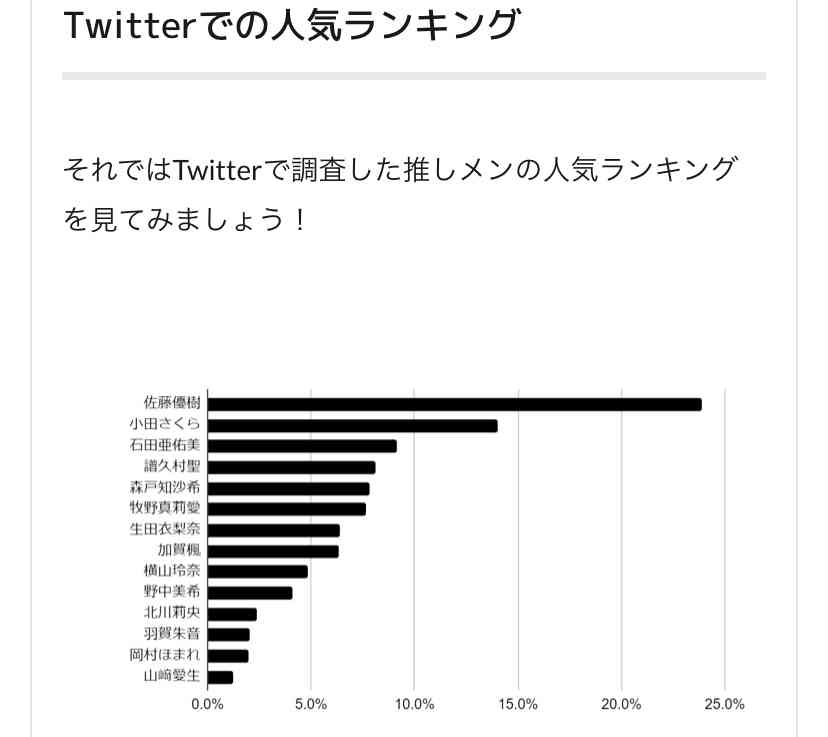Click the 野中美希 bar
This screenshot has width=828, height=737.
coord(250,593)
